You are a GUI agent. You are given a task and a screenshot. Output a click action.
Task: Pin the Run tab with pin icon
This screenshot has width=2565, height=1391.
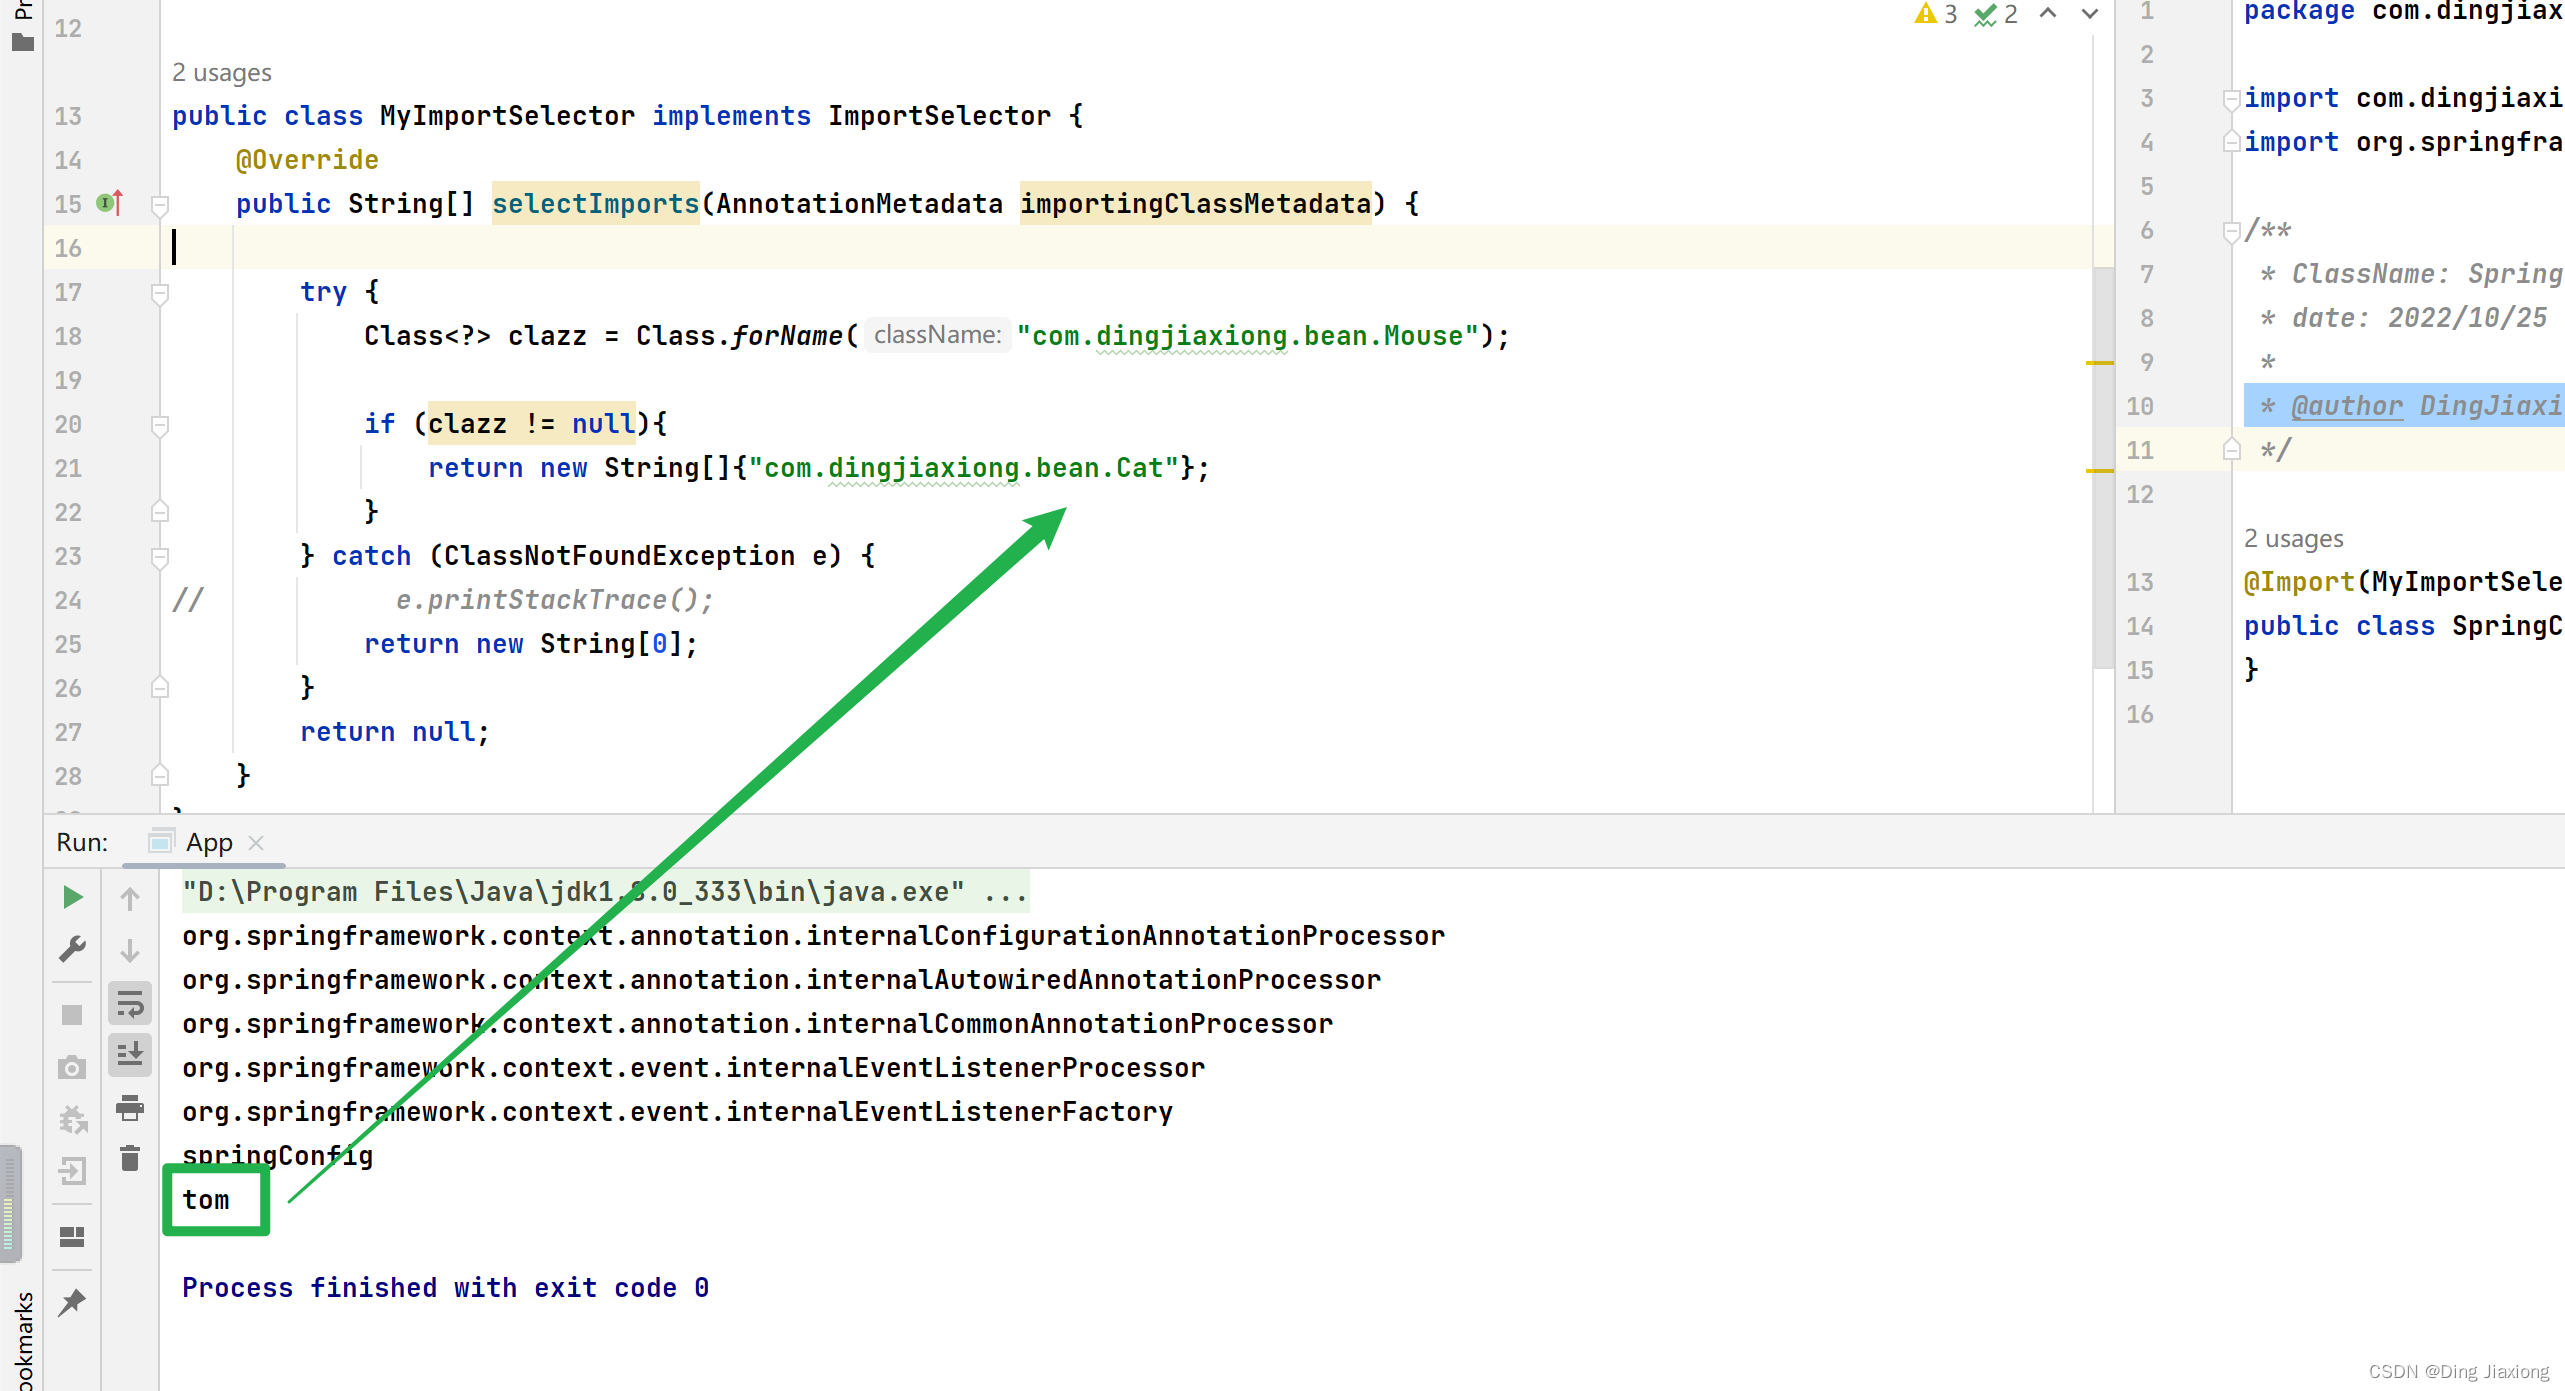[72, 1302]
